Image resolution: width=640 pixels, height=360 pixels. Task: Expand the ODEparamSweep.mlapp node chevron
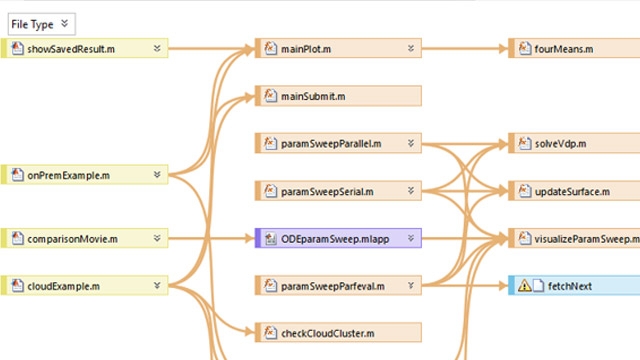[x=411, y=238]
